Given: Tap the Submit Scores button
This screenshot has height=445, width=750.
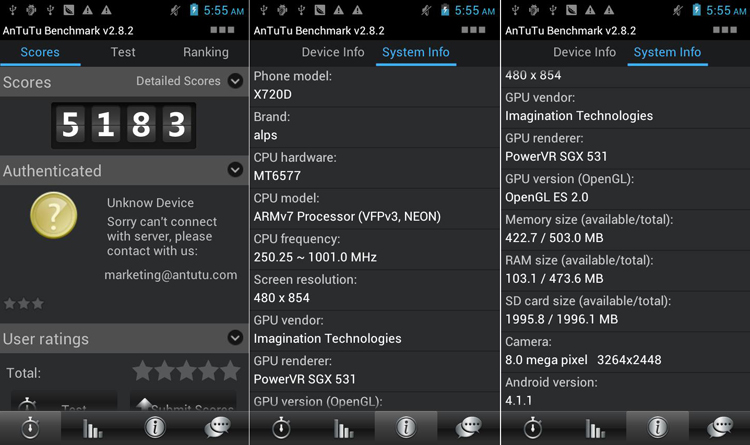Looking at the screenshot, I should click(183, 402).
